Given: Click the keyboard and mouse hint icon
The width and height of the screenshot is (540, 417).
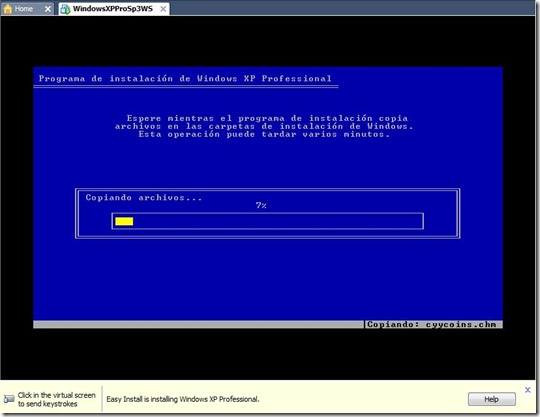Looking at the screenshot, I should point(9,399).
